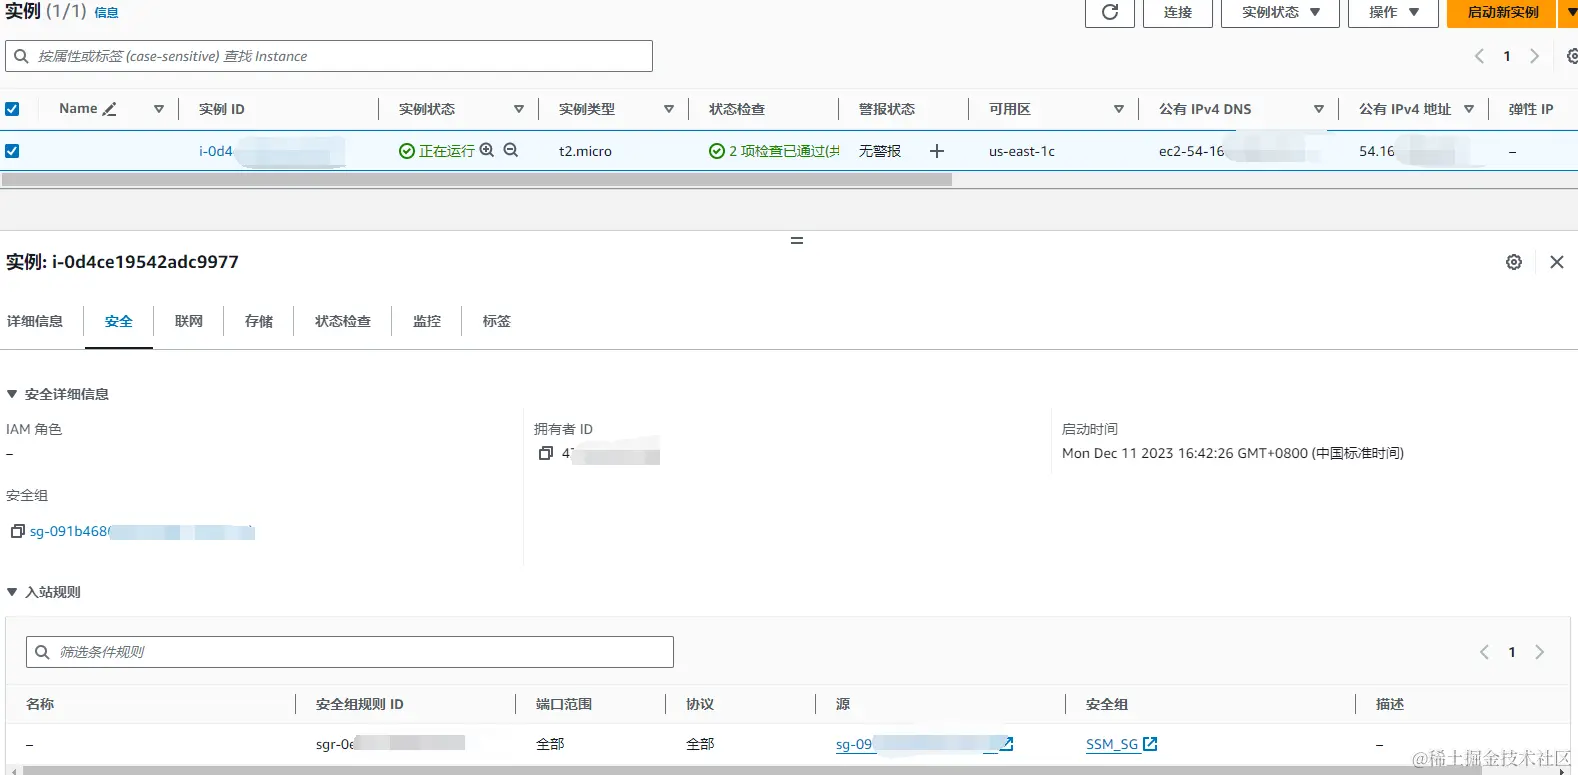Click the 端口范围 column header
Viewport: 1578px width, 775px height.
[x=564, y=704]
